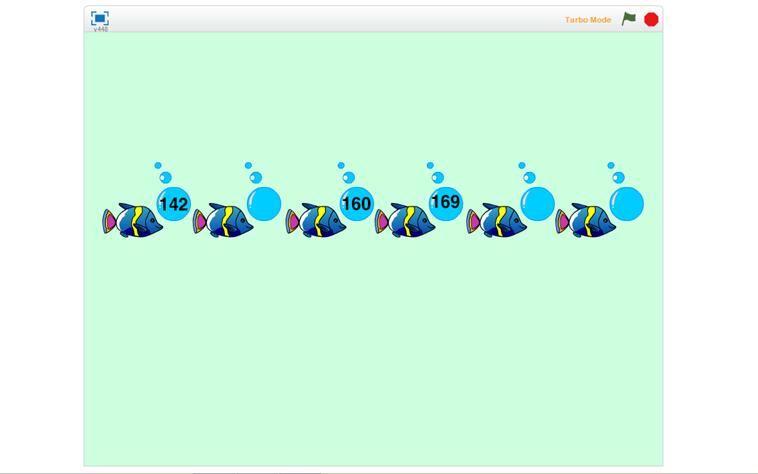Click the green flag to start
Viewport: 758px width, 474px height.
(x=628, y=19)
